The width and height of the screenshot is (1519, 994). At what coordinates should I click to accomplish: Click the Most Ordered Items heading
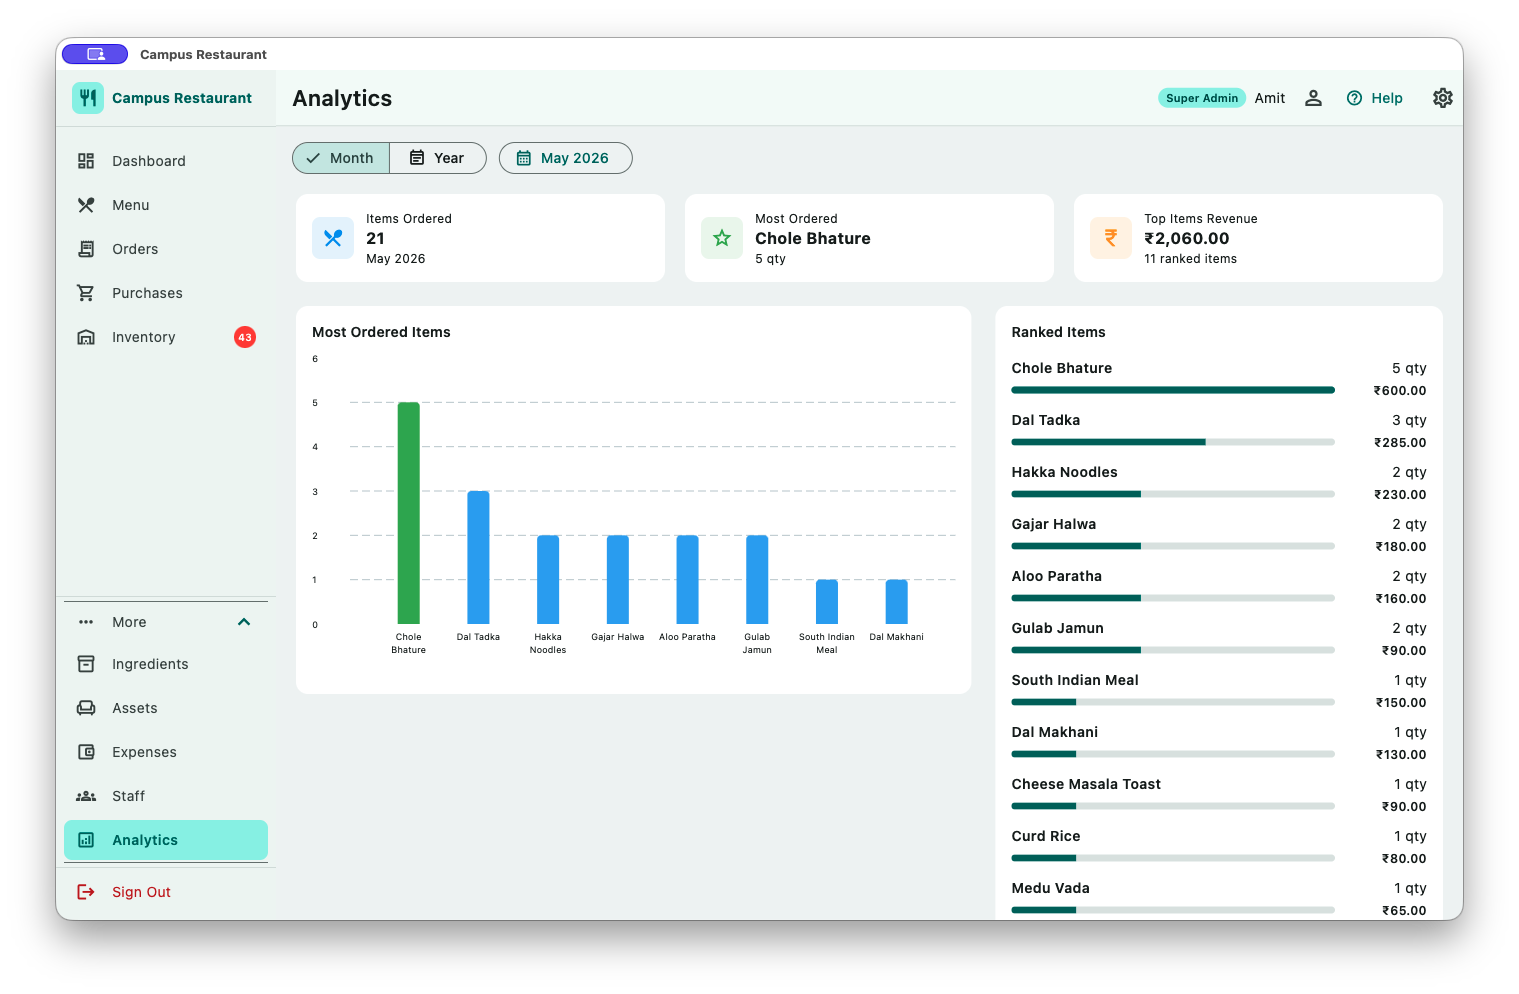[x=381, y=332]
